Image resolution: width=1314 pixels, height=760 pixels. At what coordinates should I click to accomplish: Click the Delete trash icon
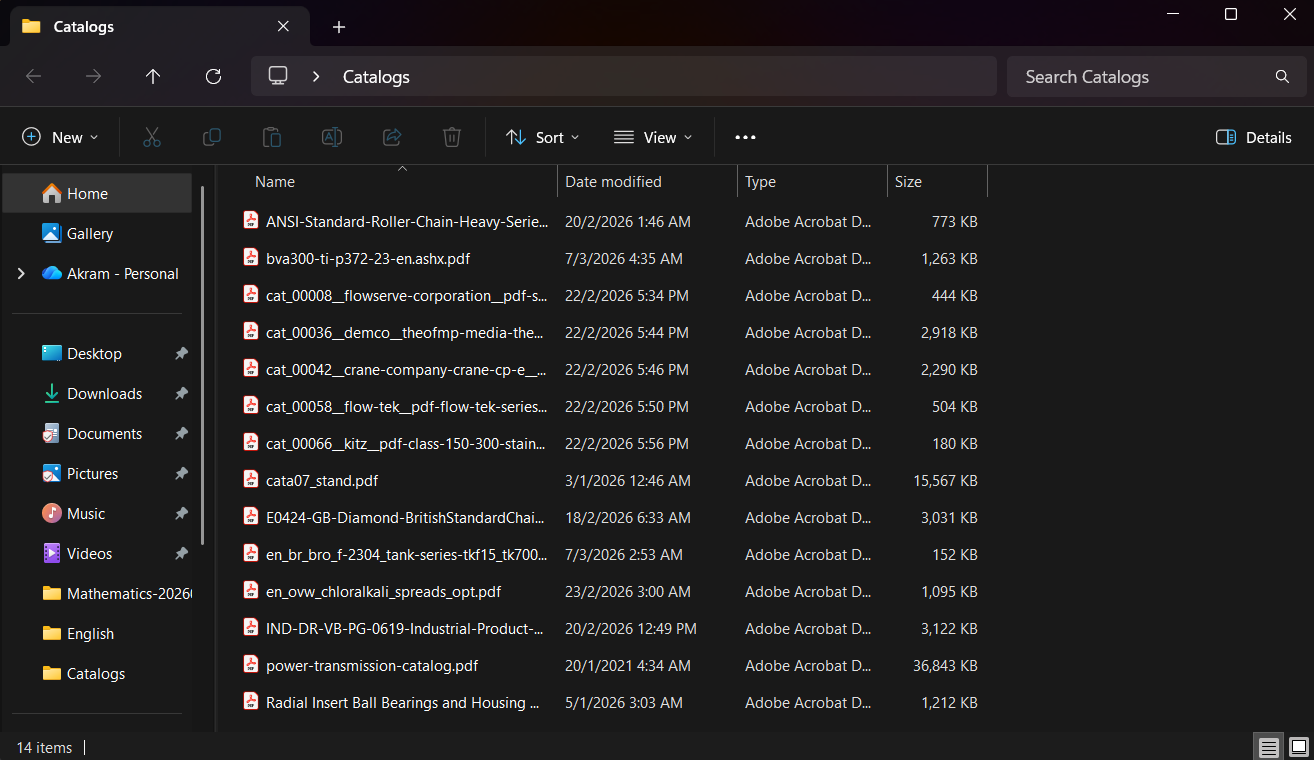point(452,137)
